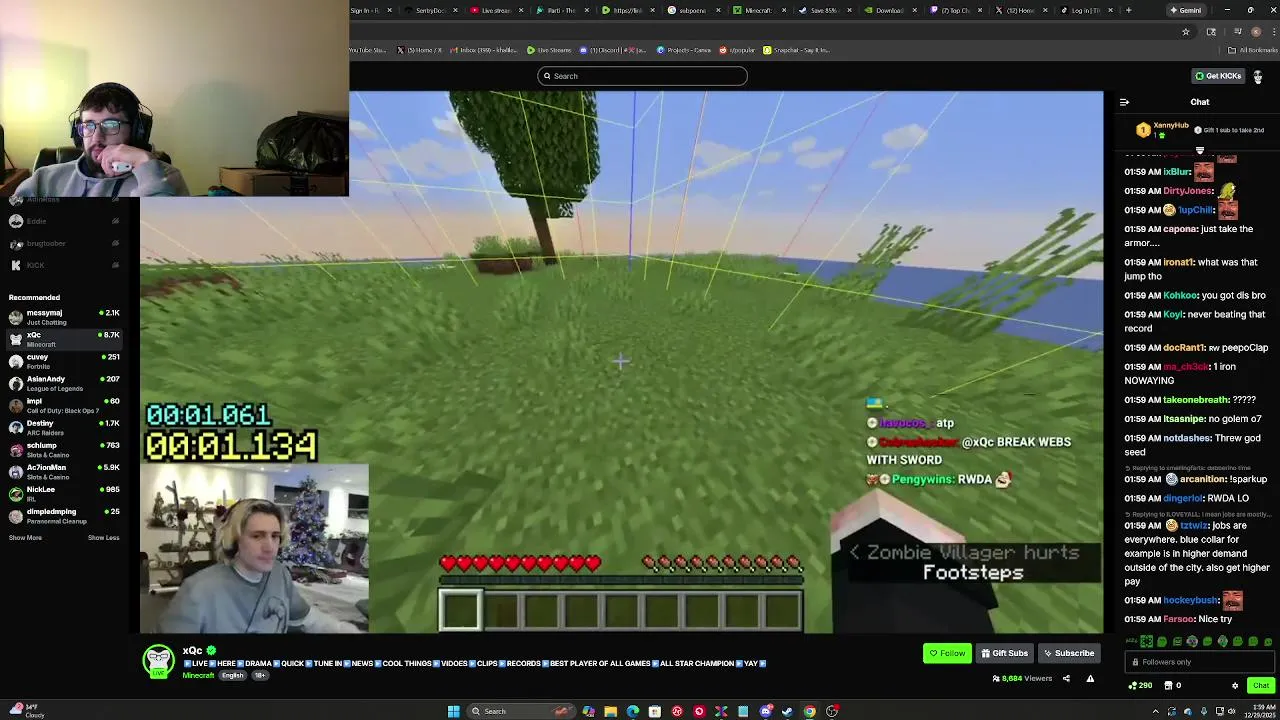Click the share stream icon
The height and width of the screenshot is (720, 1280).
point(1066,679)
